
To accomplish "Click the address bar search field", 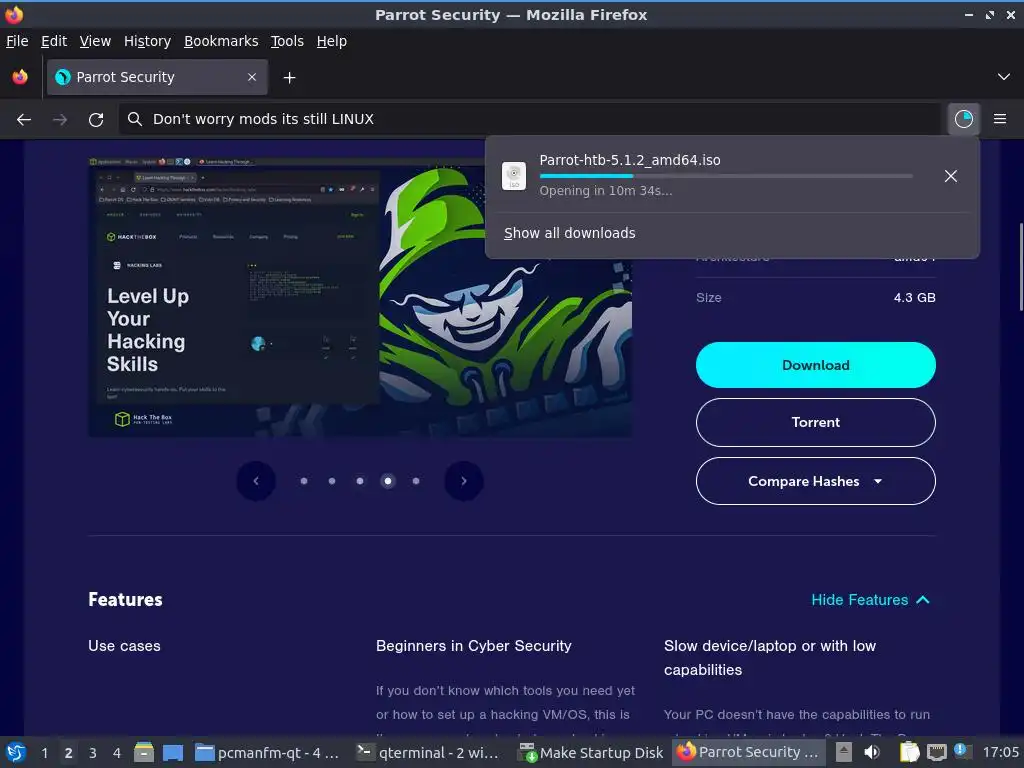I will pyautogui.click(x=529, y=120).
